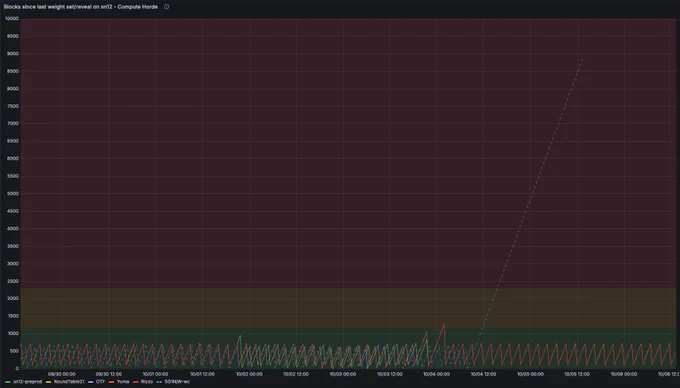
Task: Click the y-axis label '2500'
Action: point(13,281)
